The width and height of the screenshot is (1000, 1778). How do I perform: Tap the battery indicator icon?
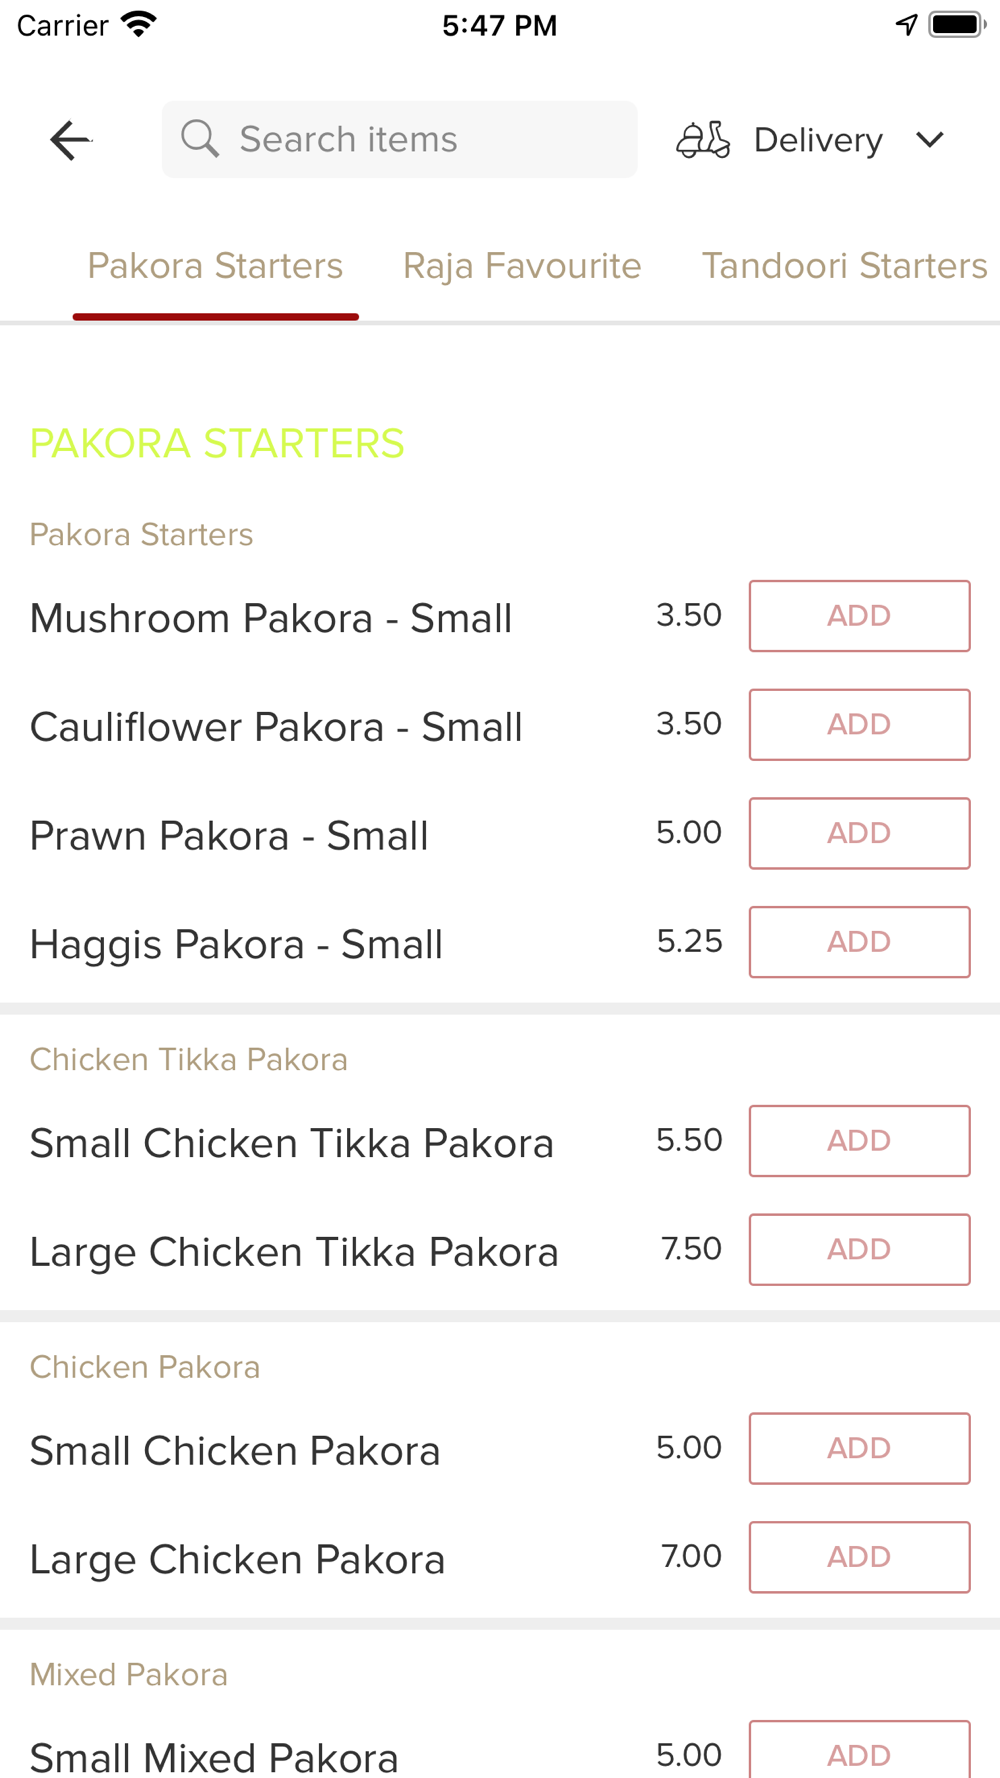pyautogui.click(x=956, y=25)
